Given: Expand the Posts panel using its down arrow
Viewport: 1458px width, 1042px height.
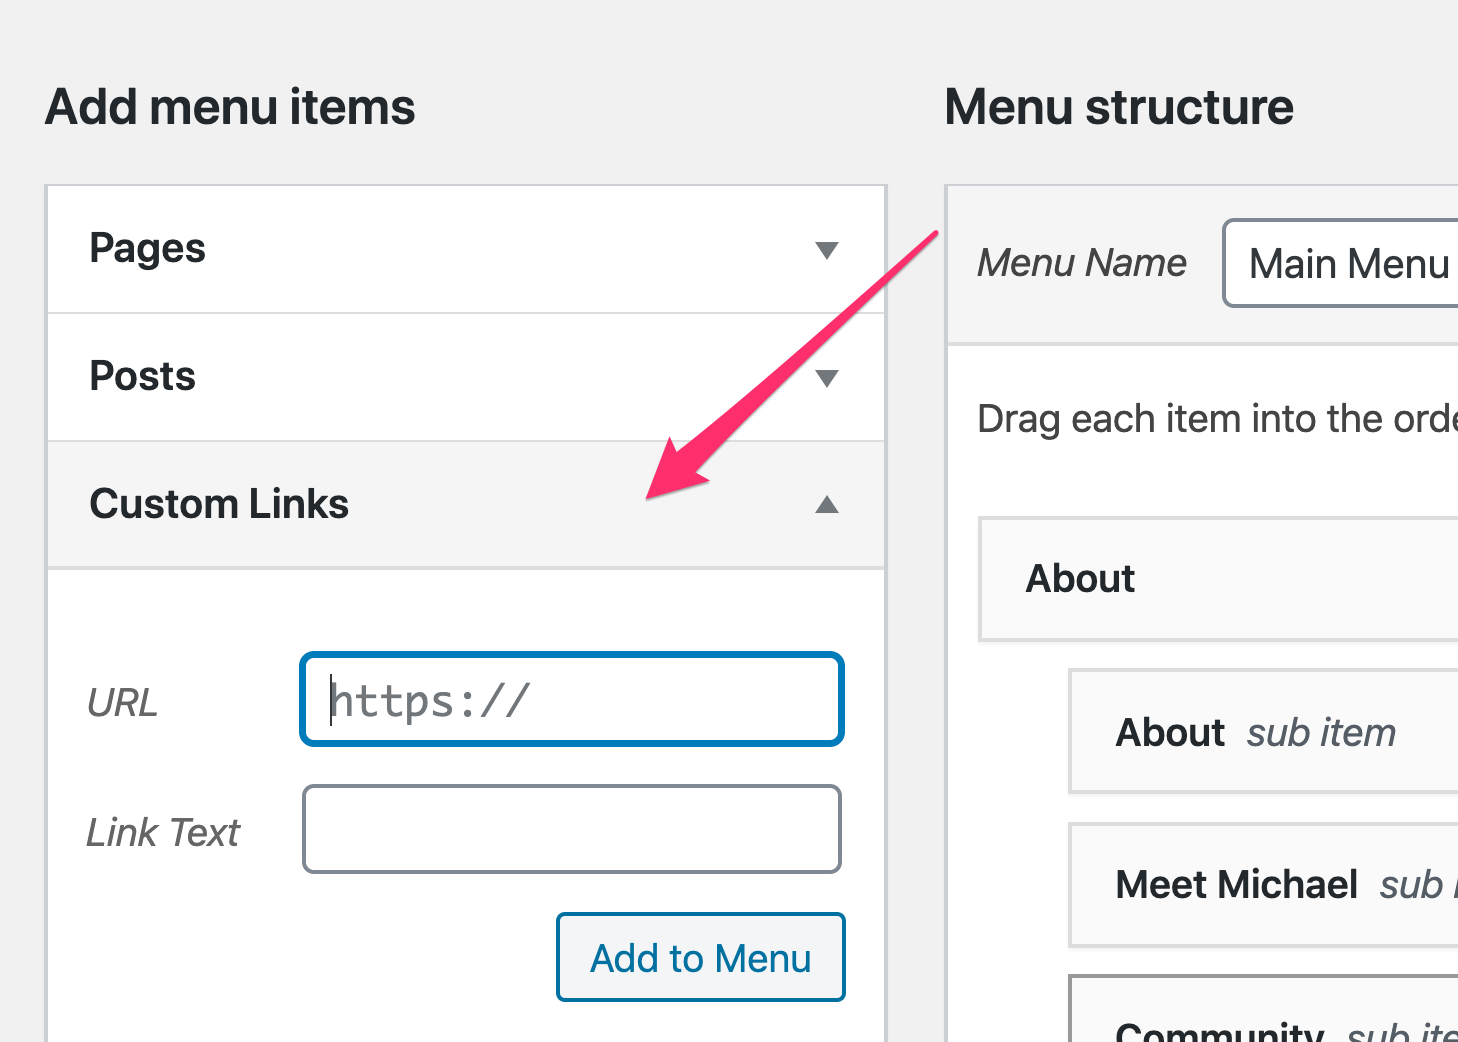Looking at the screenshot, I should [x=826, y=378].
